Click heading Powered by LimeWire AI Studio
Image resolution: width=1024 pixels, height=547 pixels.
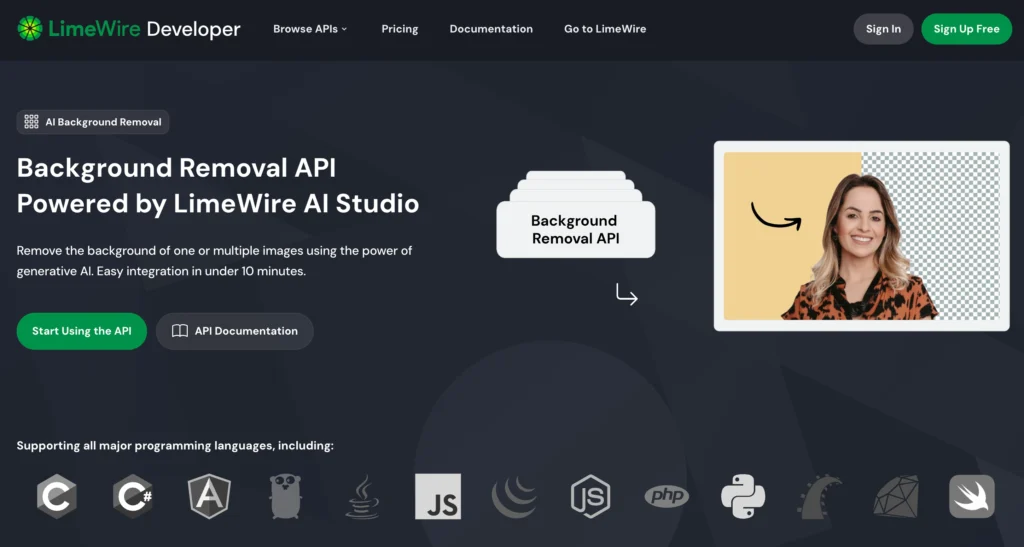[217, 204]
